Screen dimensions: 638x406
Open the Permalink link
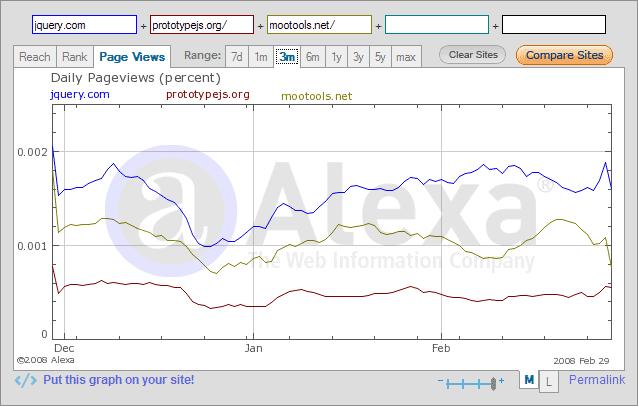click(x=597, y=380)
